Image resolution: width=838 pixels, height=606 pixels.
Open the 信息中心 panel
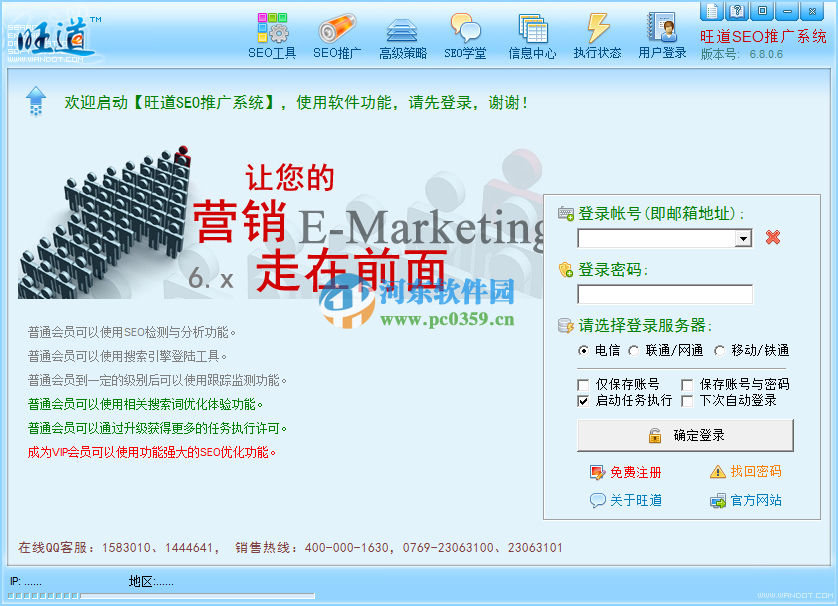click(x=533, y=33)
